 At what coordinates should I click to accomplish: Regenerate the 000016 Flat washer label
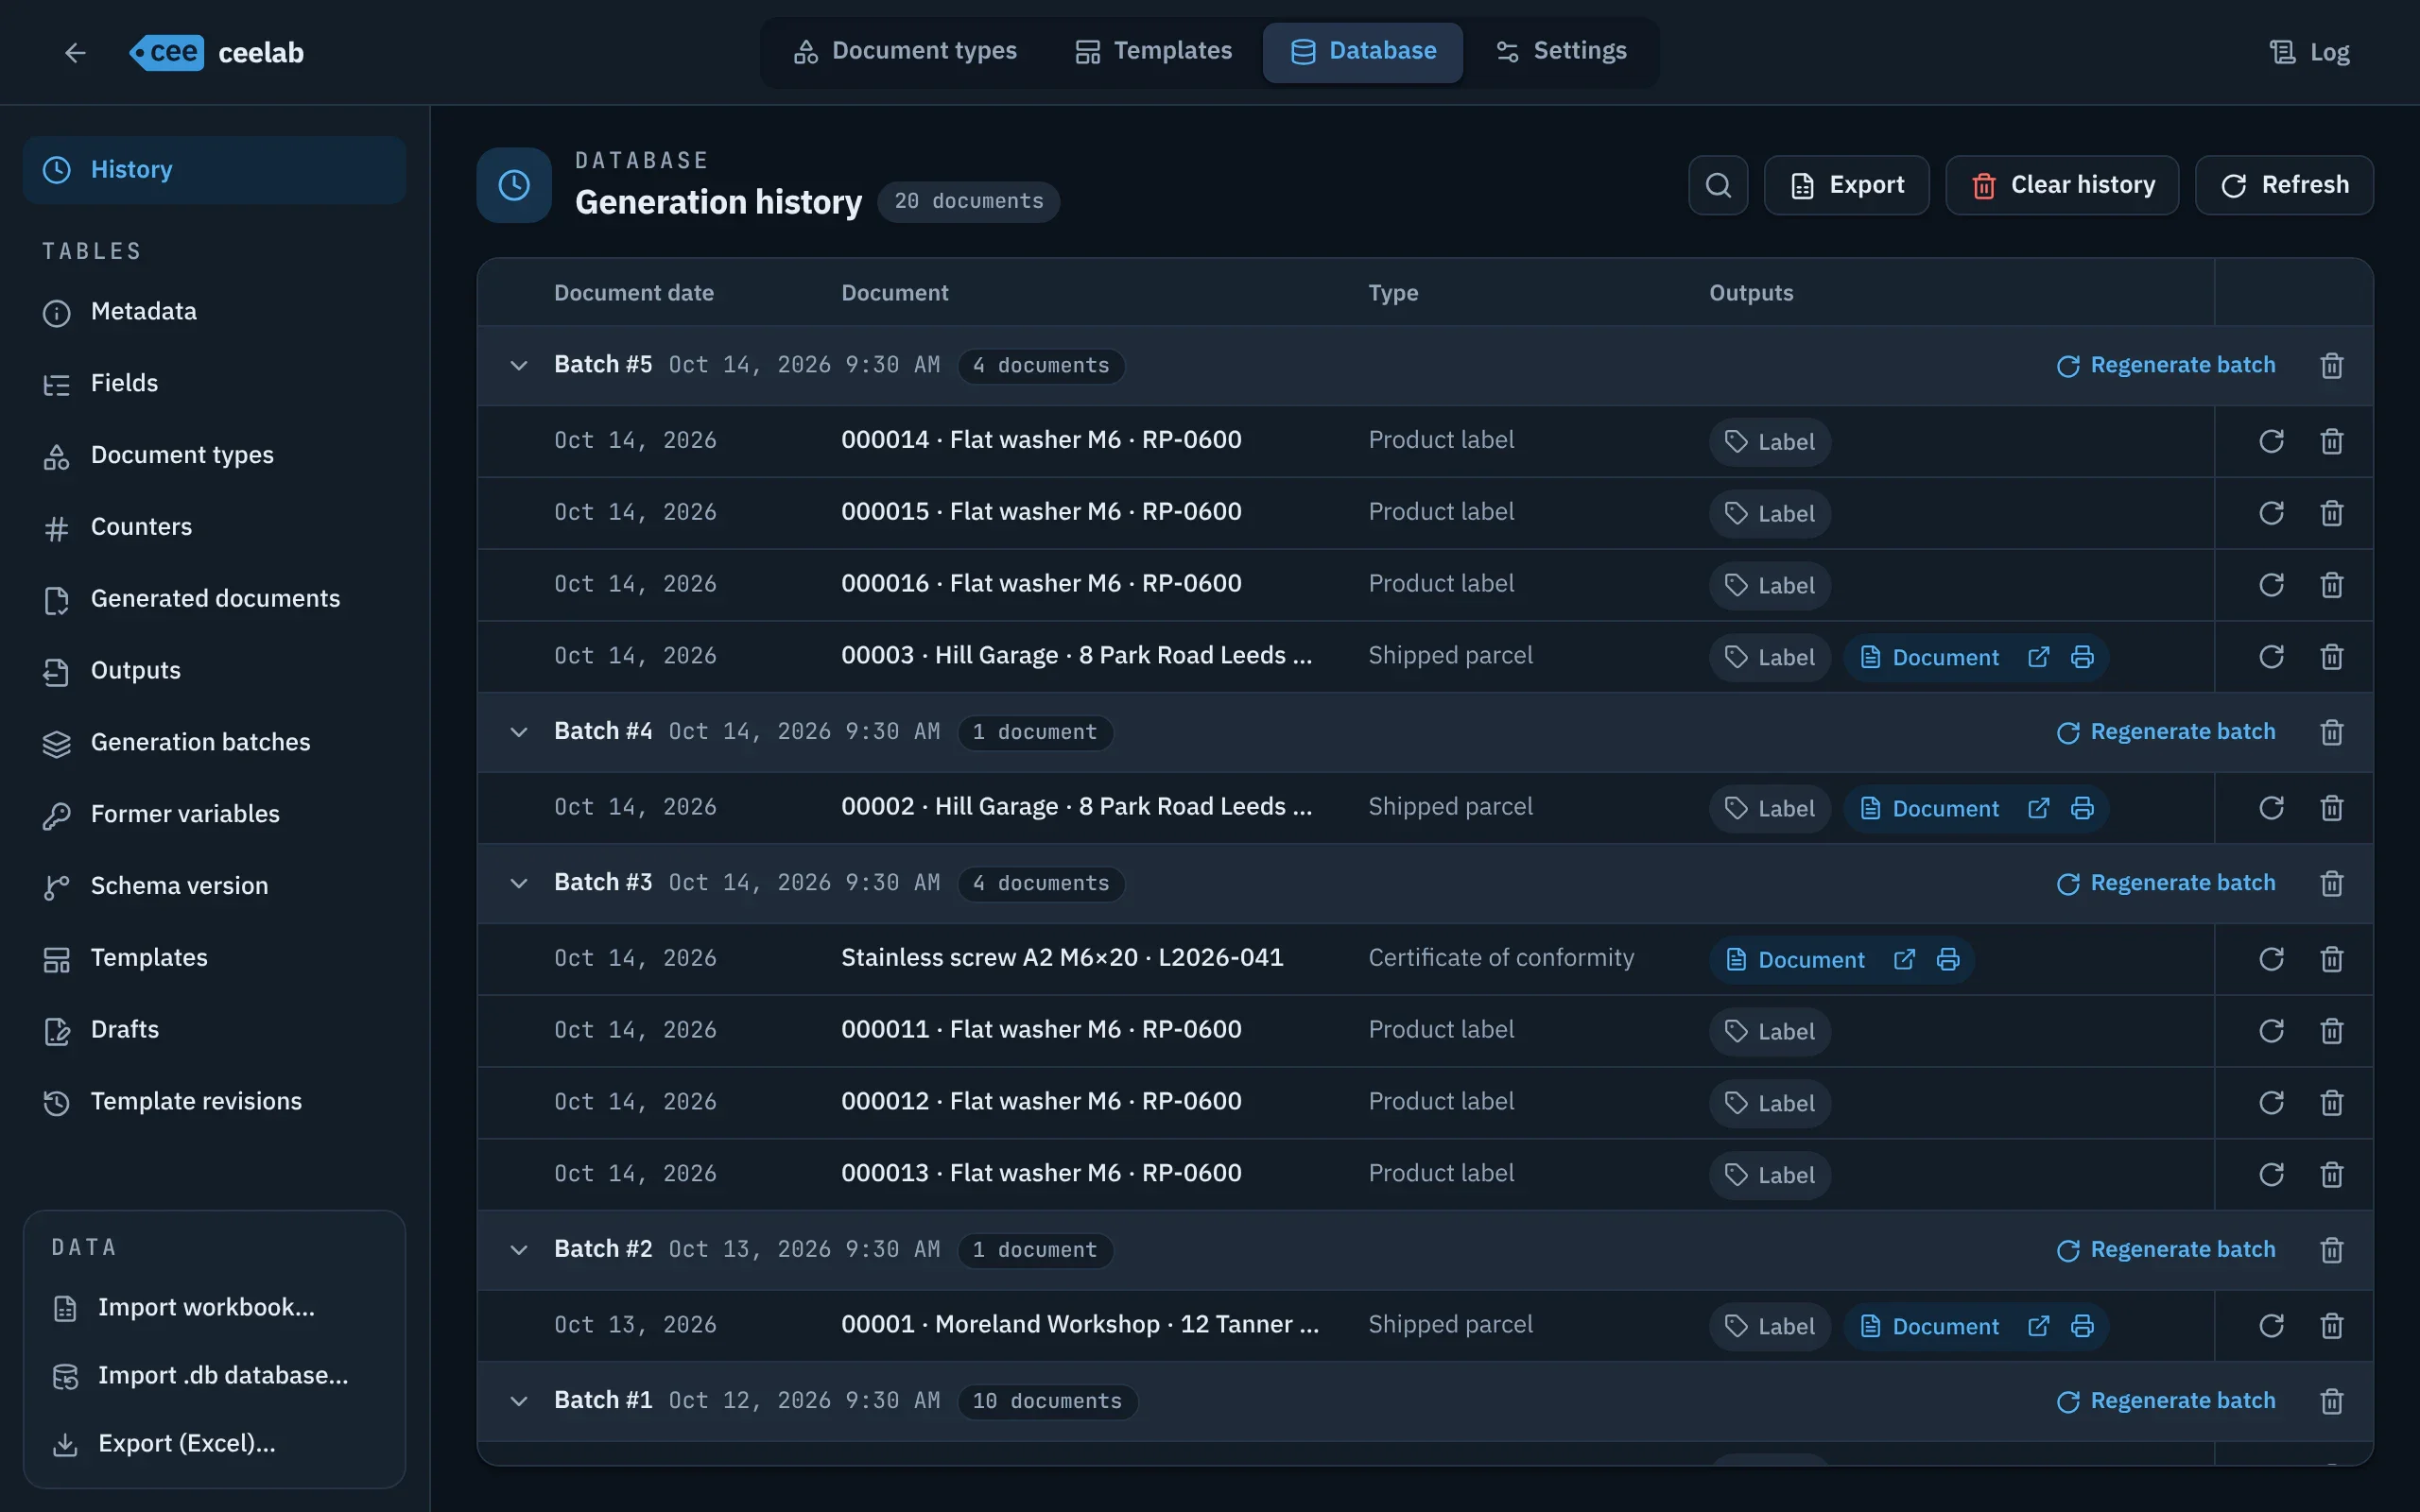2271,585
